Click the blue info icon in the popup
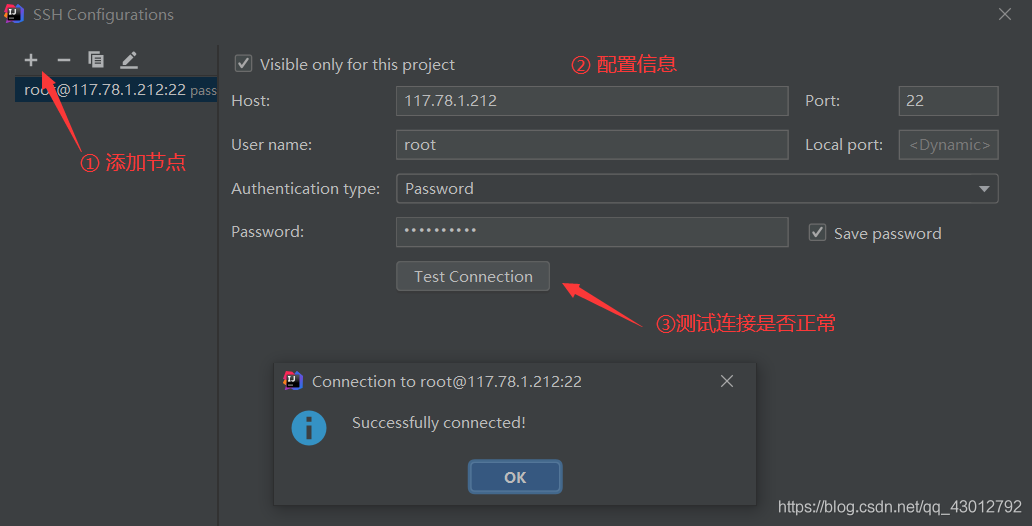Screen dimensions: 1032x526 coord(309,428)
